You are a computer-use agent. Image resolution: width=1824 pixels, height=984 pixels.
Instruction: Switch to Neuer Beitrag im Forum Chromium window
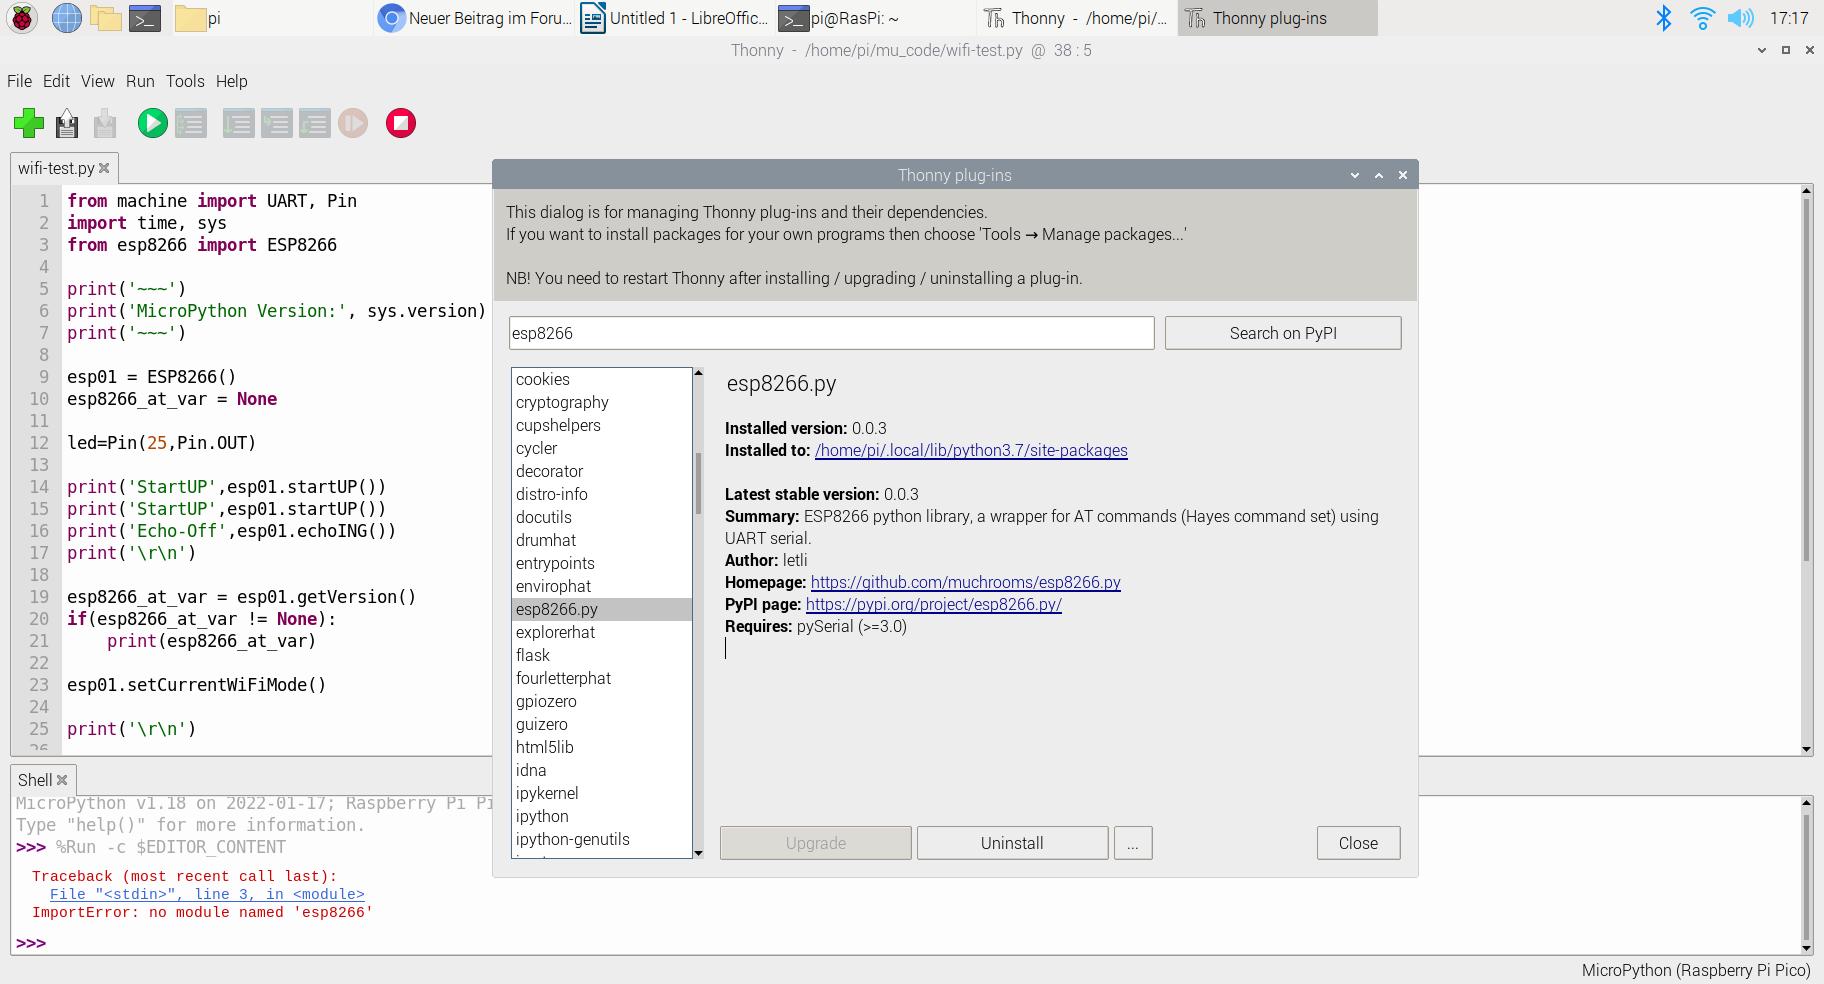[475, 18]
